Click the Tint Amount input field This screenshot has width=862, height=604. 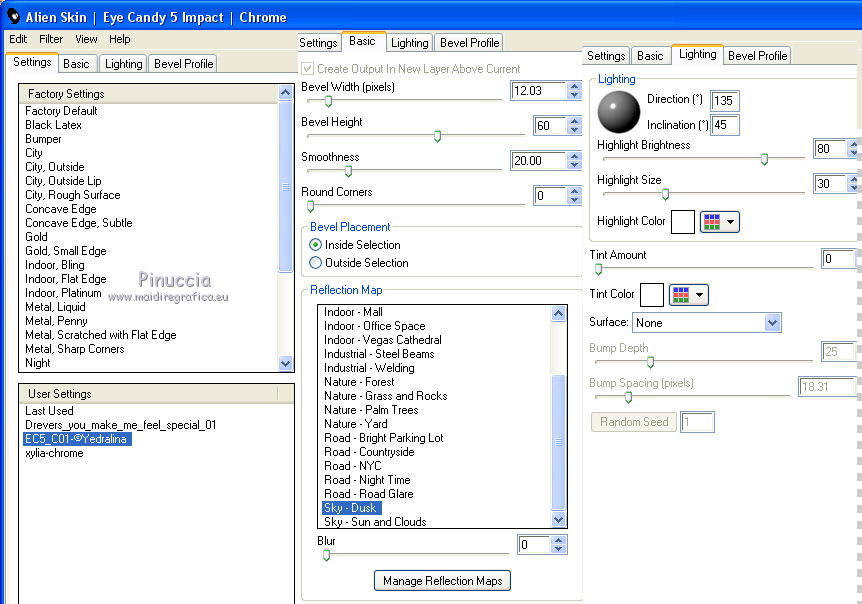tap(838, 258)
